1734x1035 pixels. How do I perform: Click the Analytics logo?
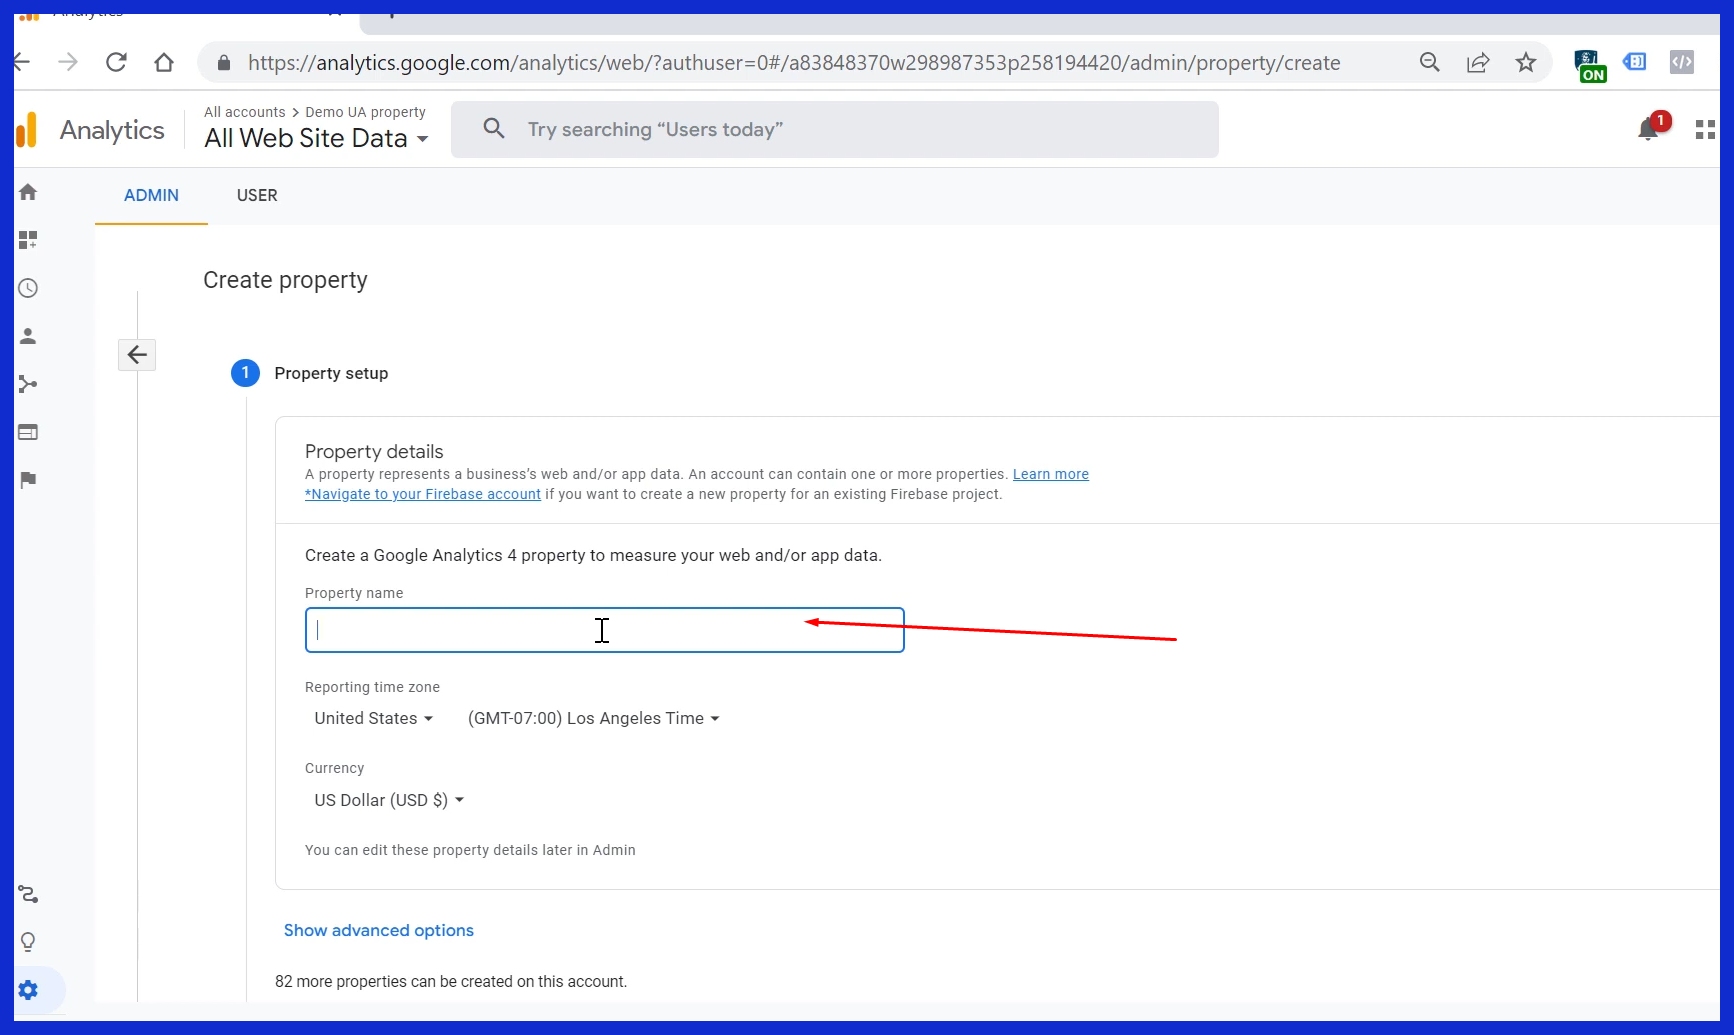pos(27,130)
